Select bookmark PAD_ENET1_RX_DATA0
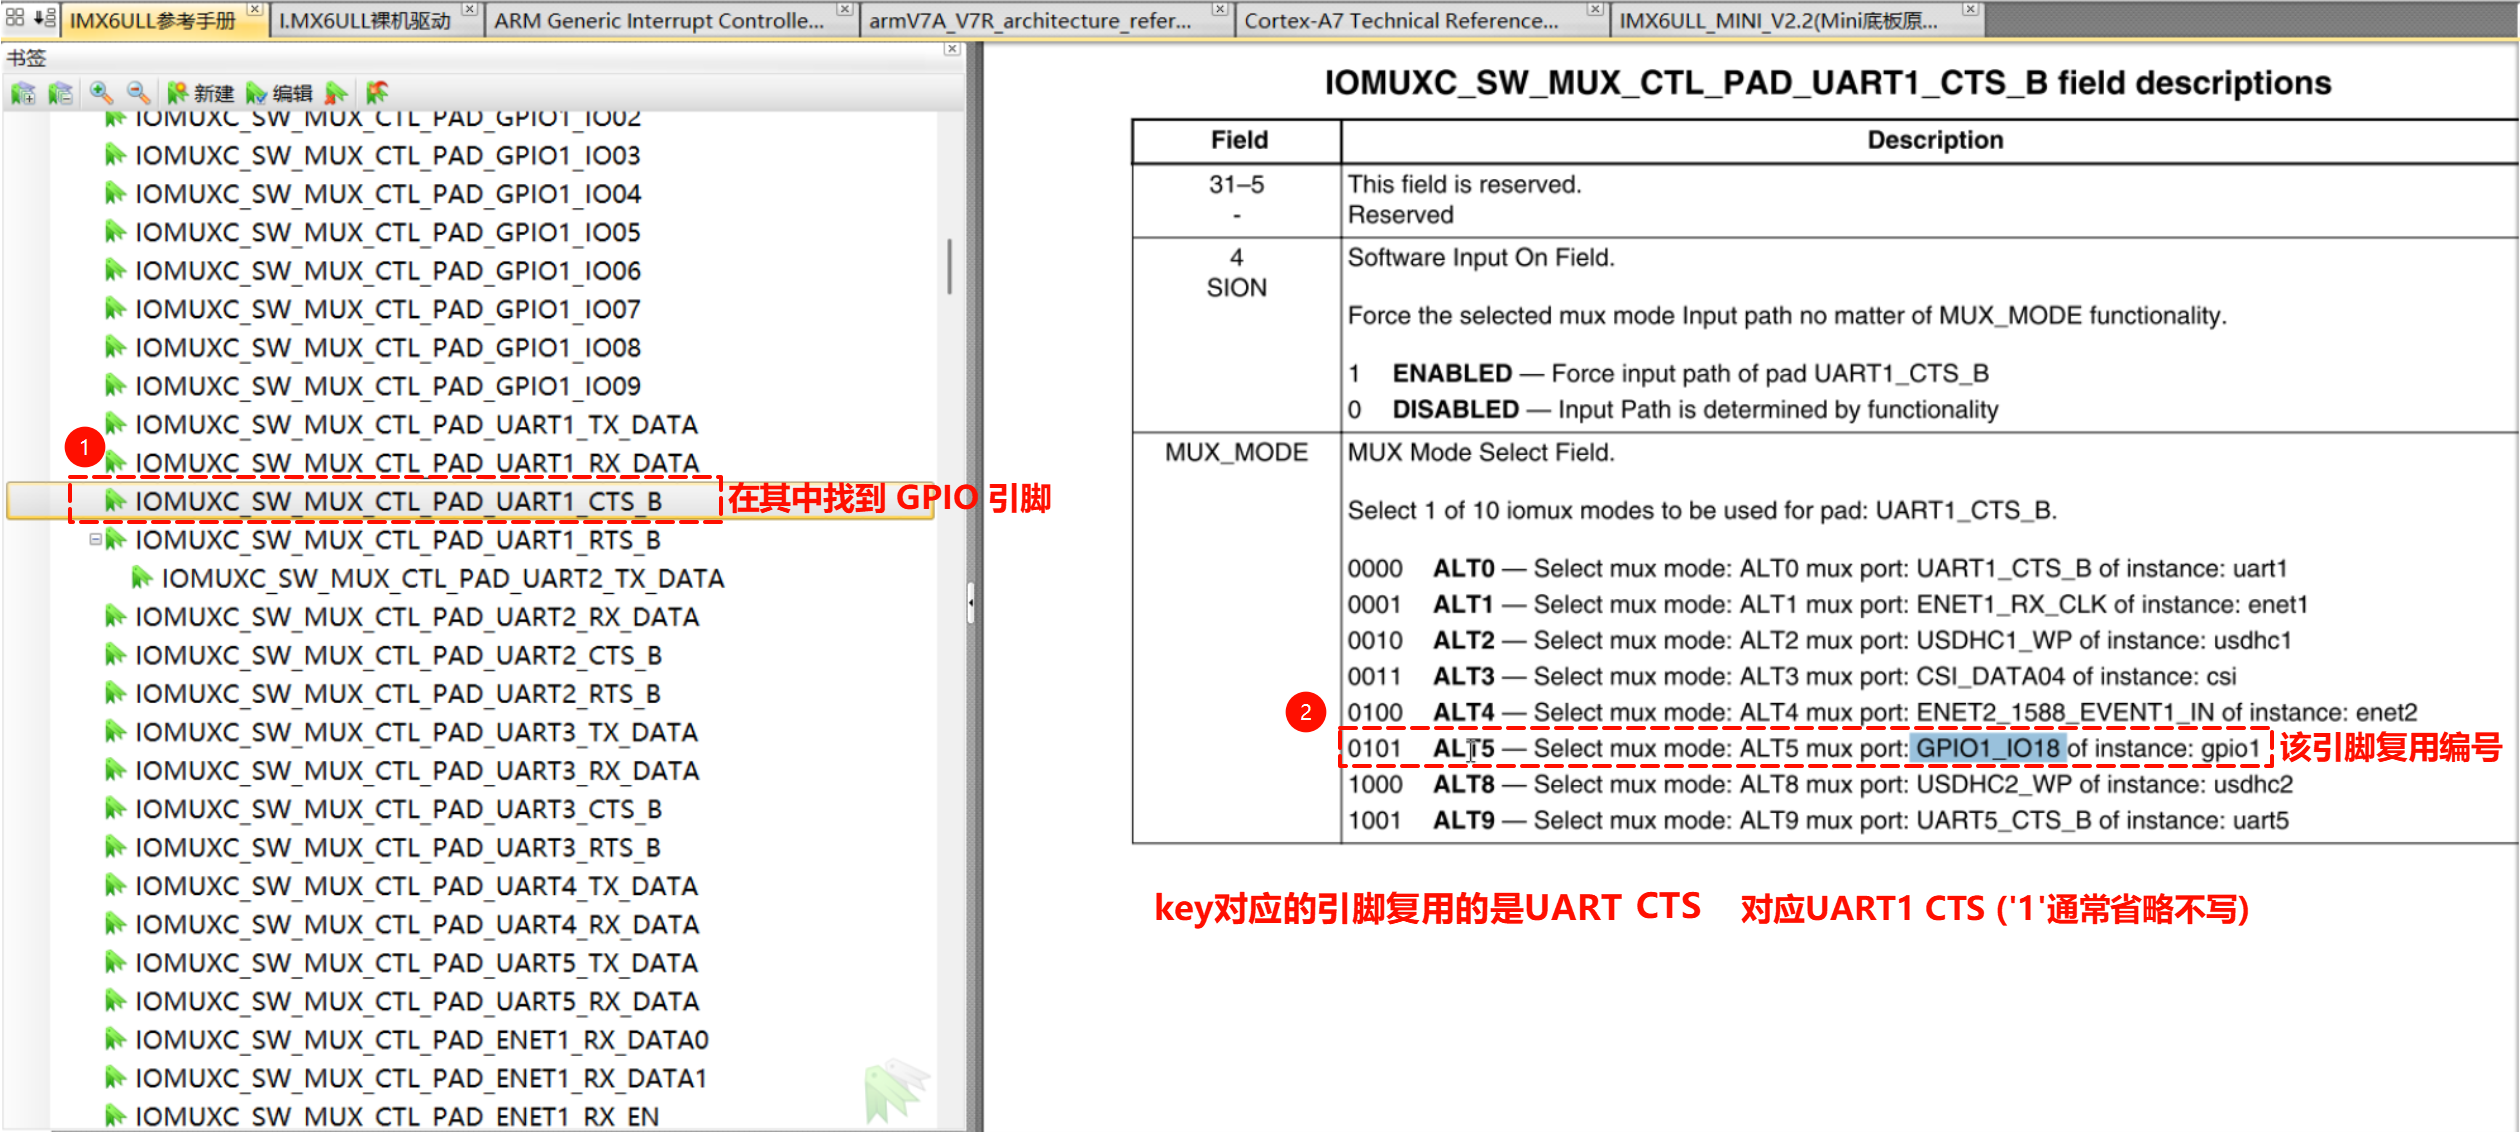This screenshot has height=1132, width=2520. tap(421, 1041)
